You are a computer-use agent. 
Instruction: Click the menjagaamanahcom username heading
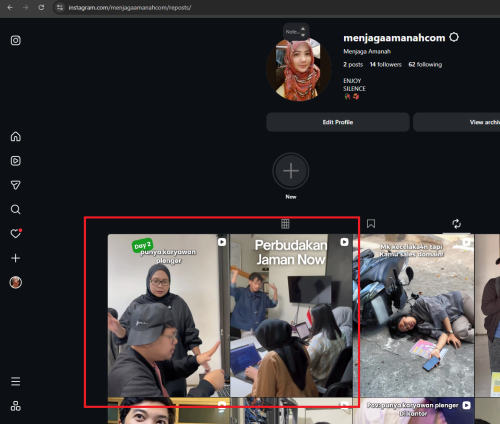394,38
